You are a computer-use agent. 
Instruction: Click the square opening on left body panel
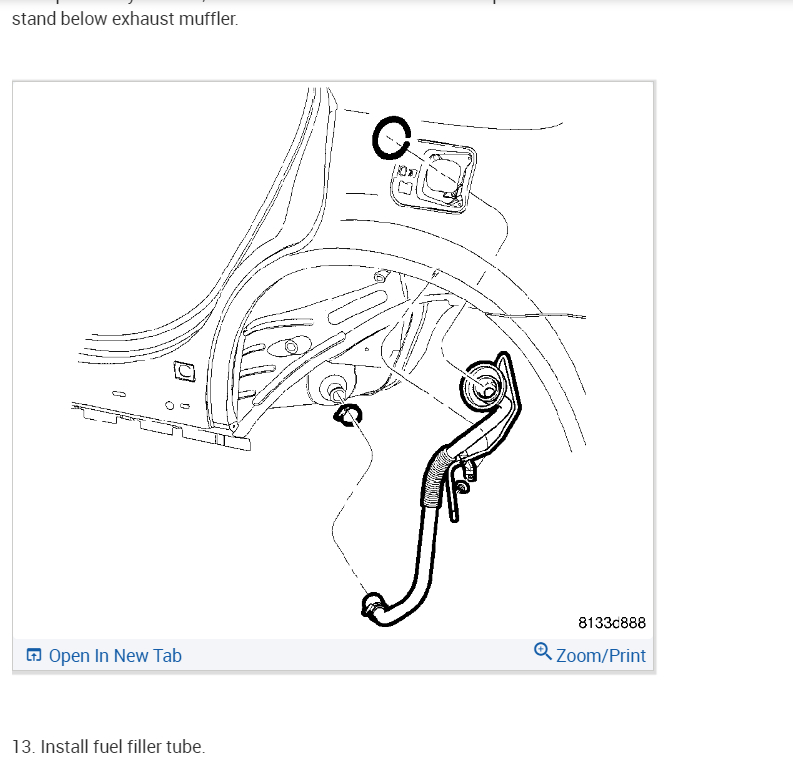(x=184, y=370)
